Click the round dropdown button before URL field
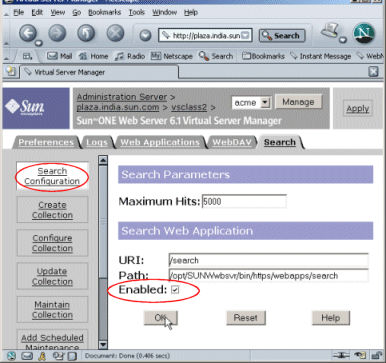The width and height of the screenshot is (386, 363). coord(145,35)
